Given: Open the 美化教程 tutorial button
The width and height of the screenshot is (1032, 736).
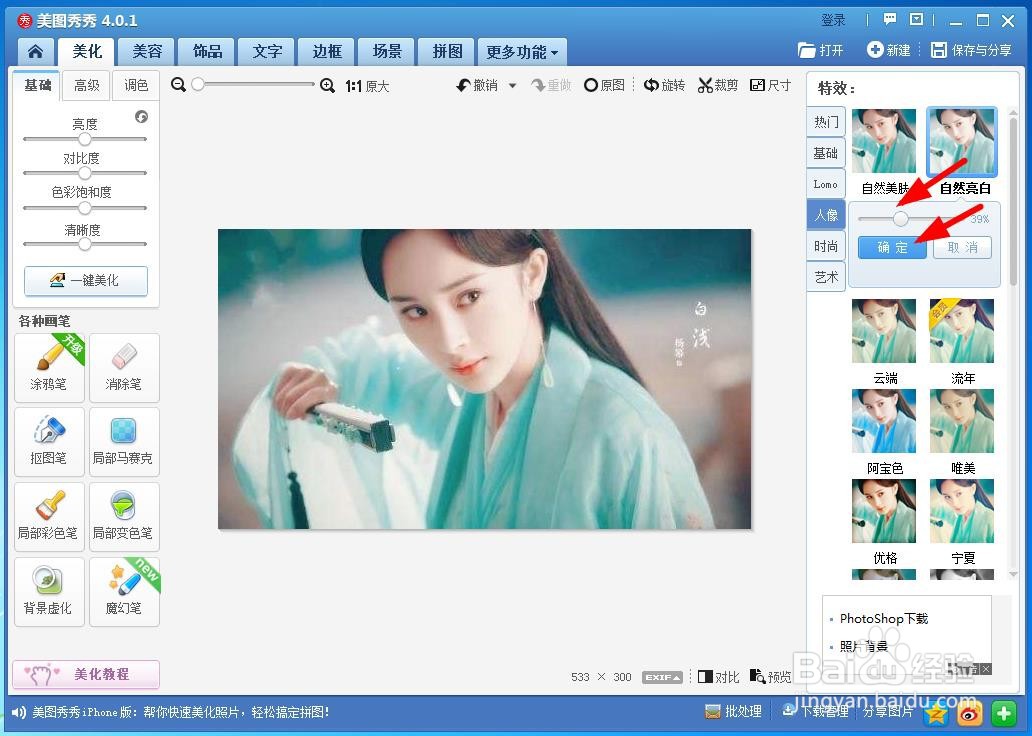Looking at the screenshot, I should (86, 674).
